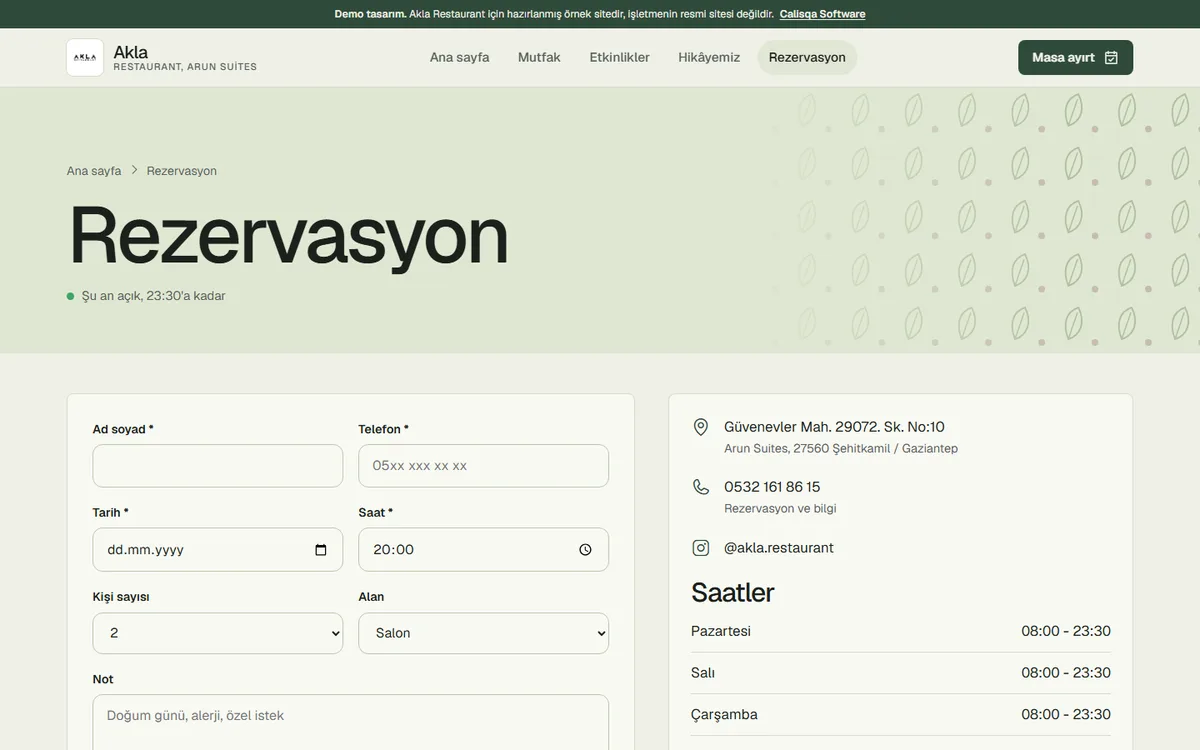Click the Tarih date field
This screenshot has width=1200, height=750.
point(218,550)
